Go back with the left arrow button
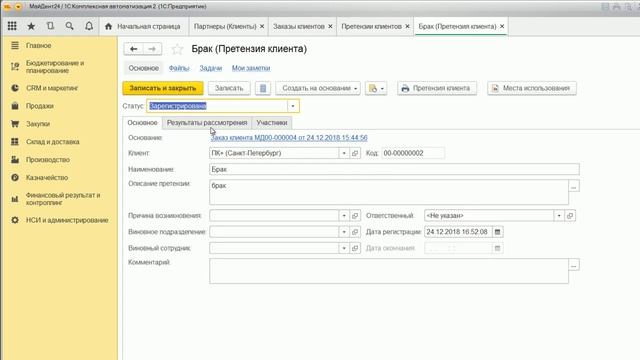640x360 pixels. tap(133, 49)
